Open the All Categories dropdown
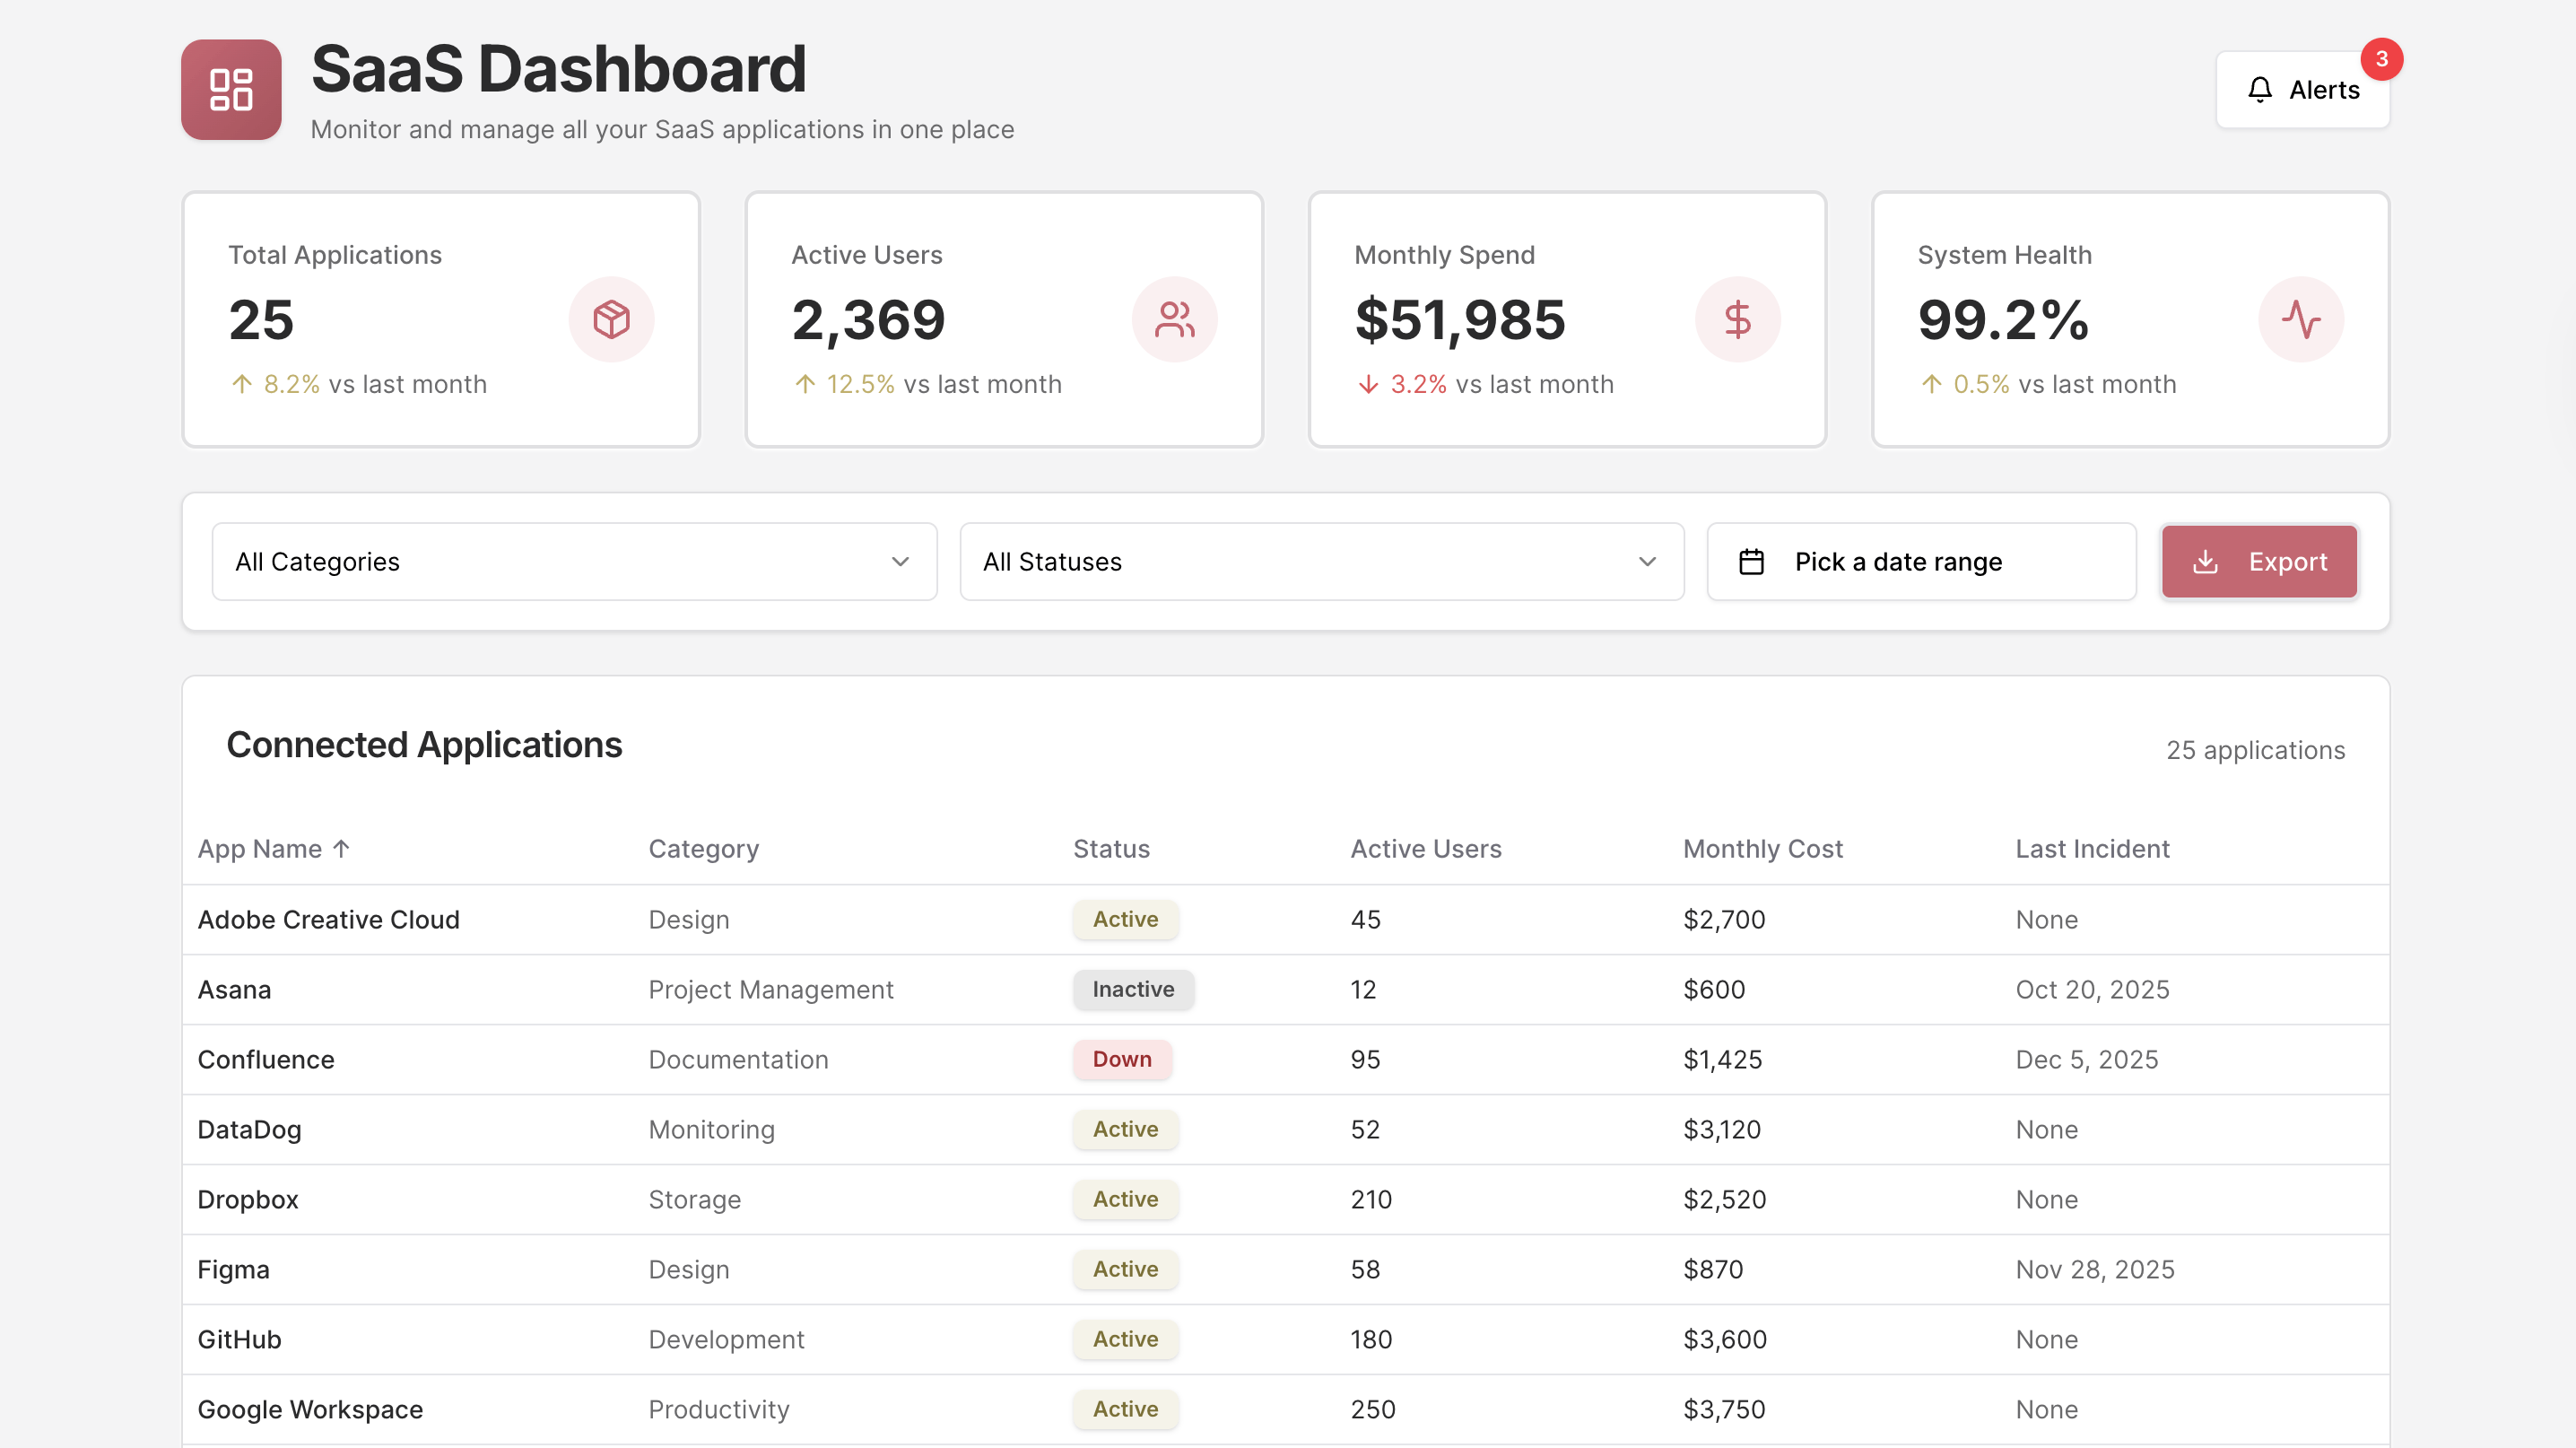This screenshot has width=2576, height=1448. 574,561
